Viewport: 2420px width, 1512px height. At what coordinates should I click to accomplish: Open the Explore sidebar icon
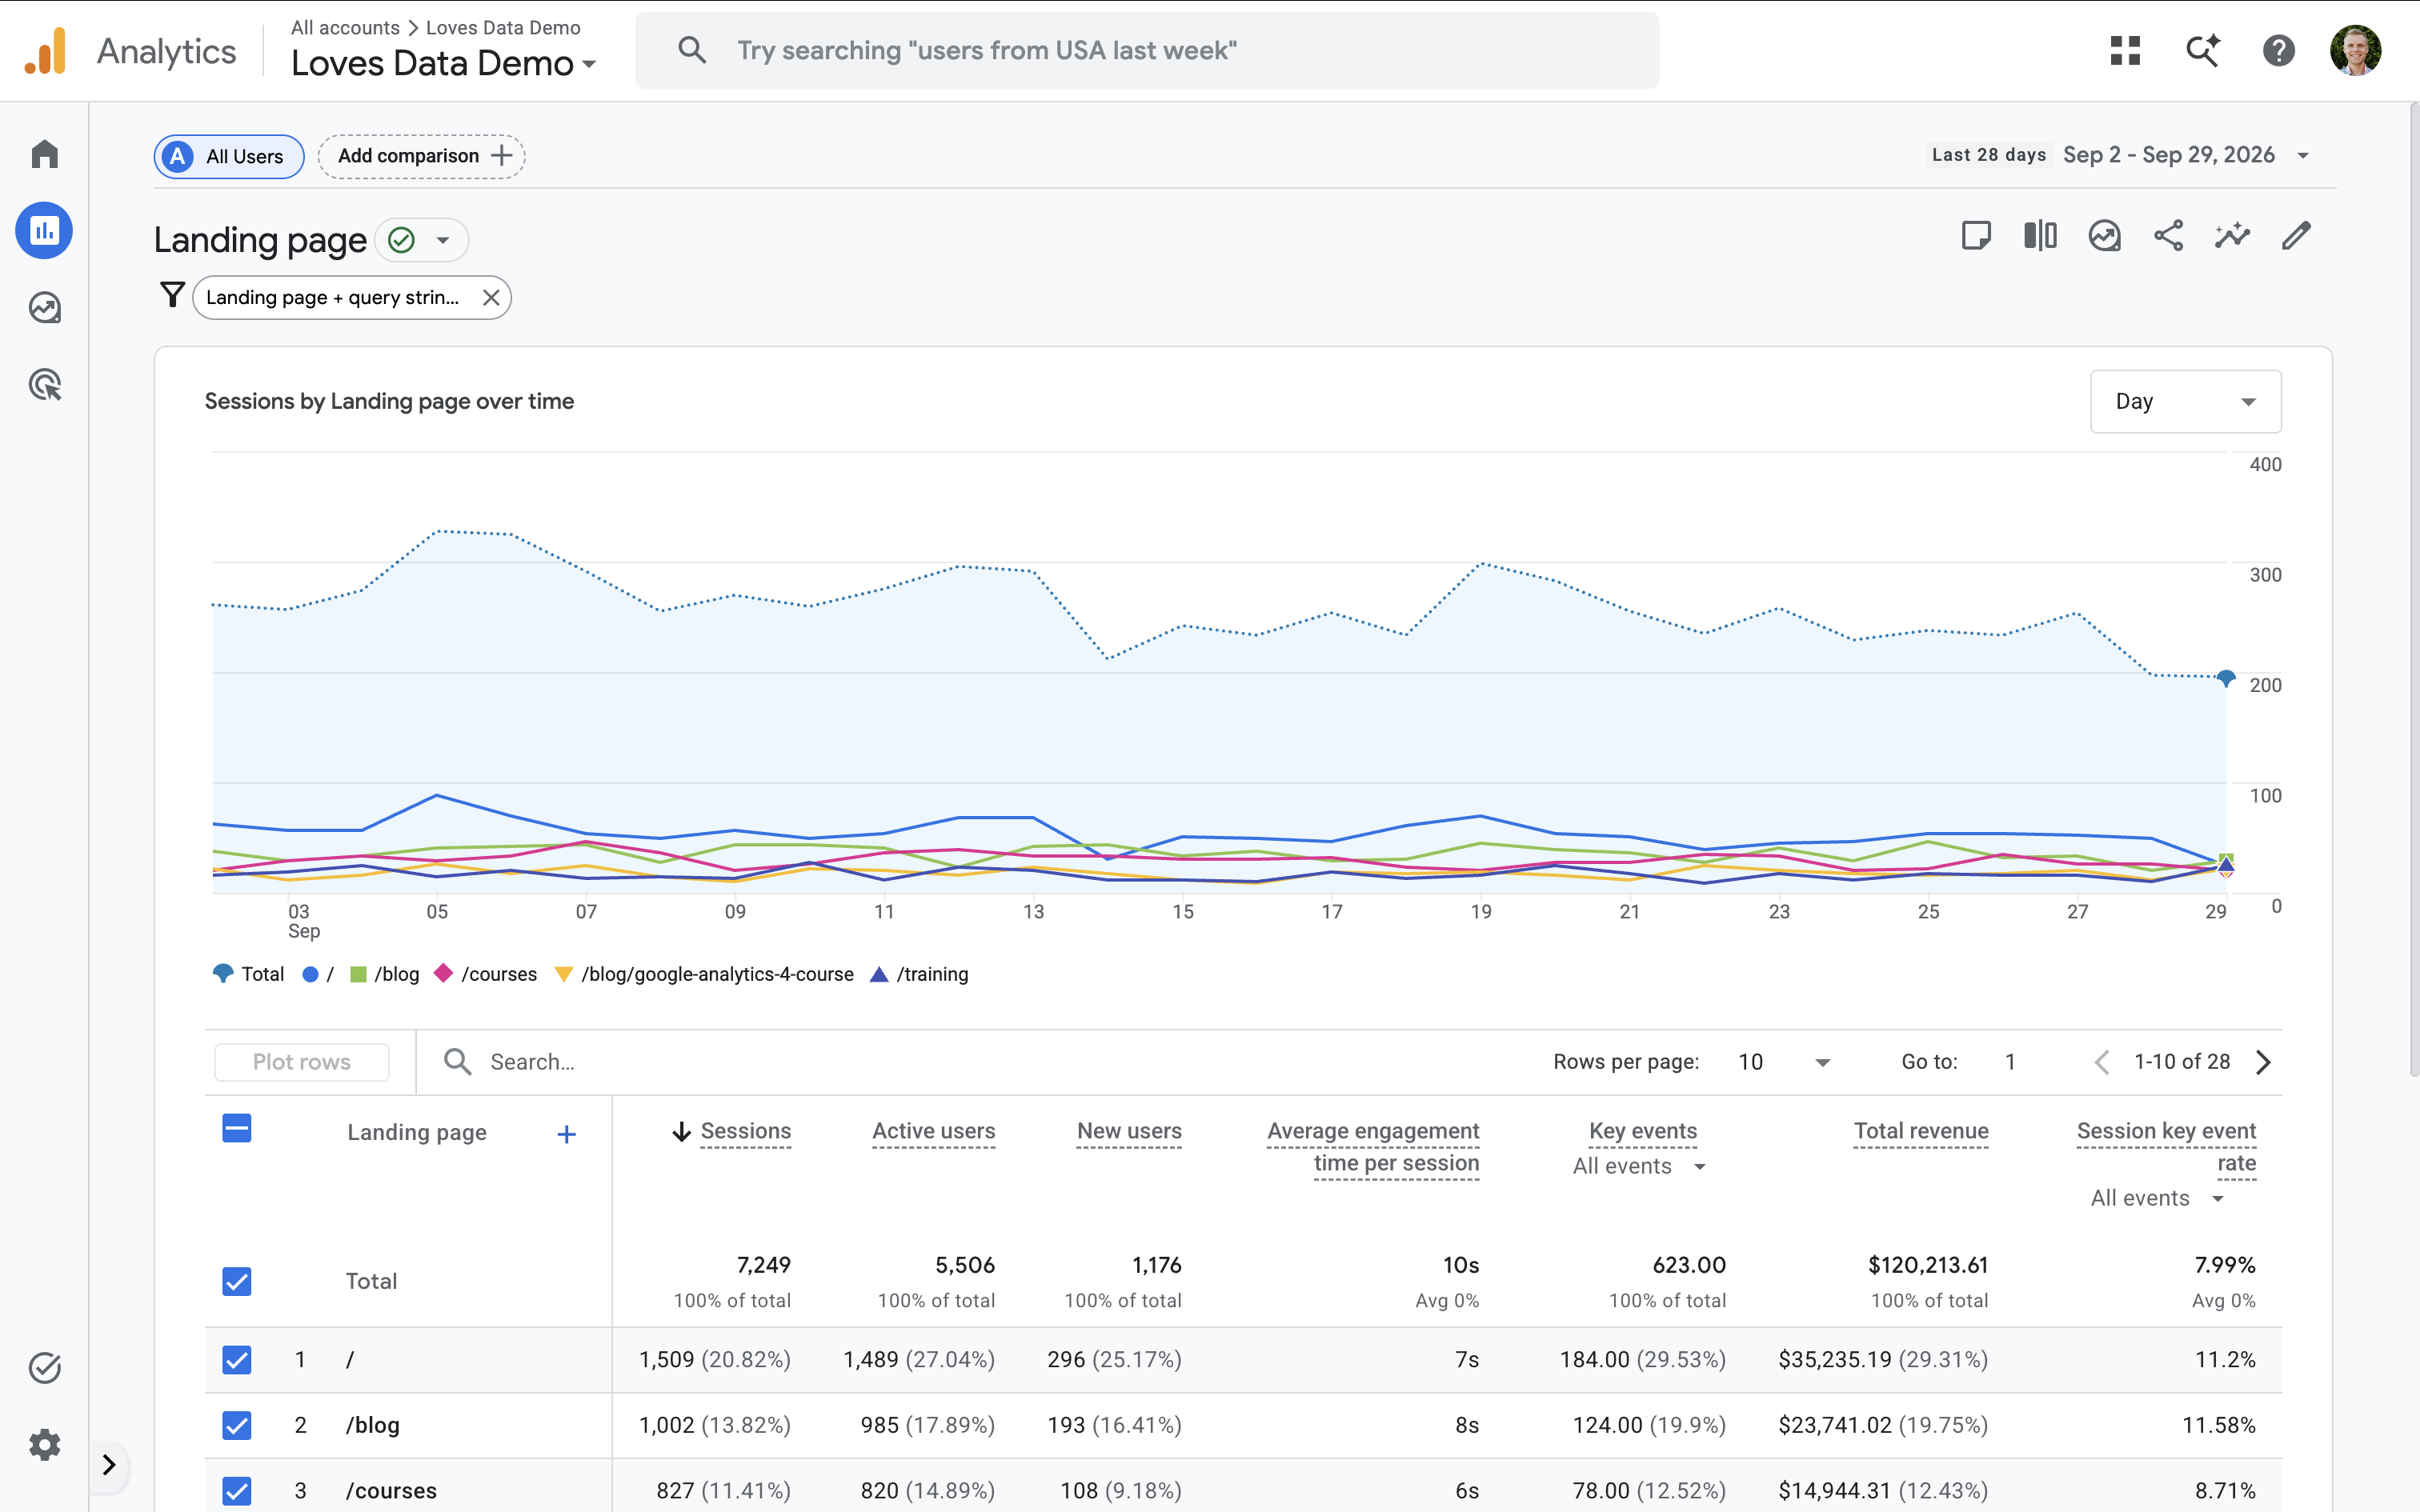[44, 308]
